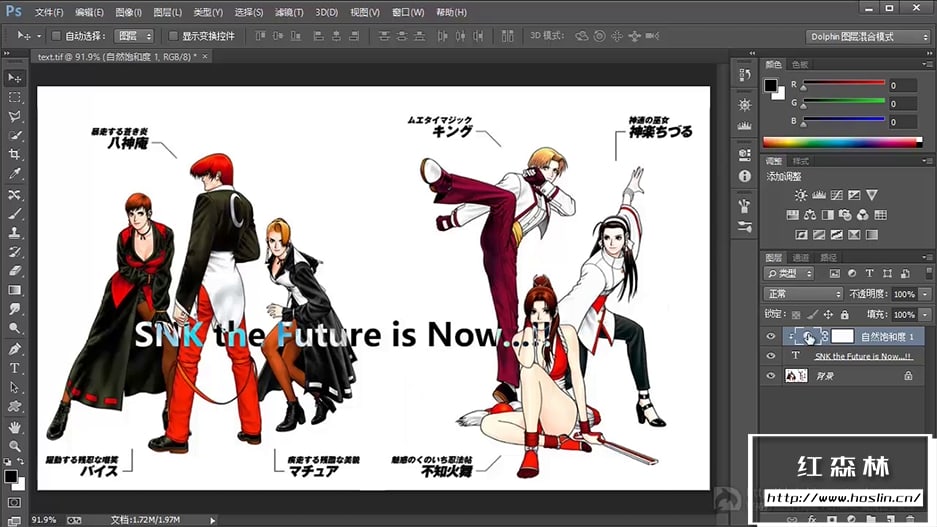This screenshot has height=527, width=937.
Task: Toggle the layer filter on/off switch
Action: 929,273
